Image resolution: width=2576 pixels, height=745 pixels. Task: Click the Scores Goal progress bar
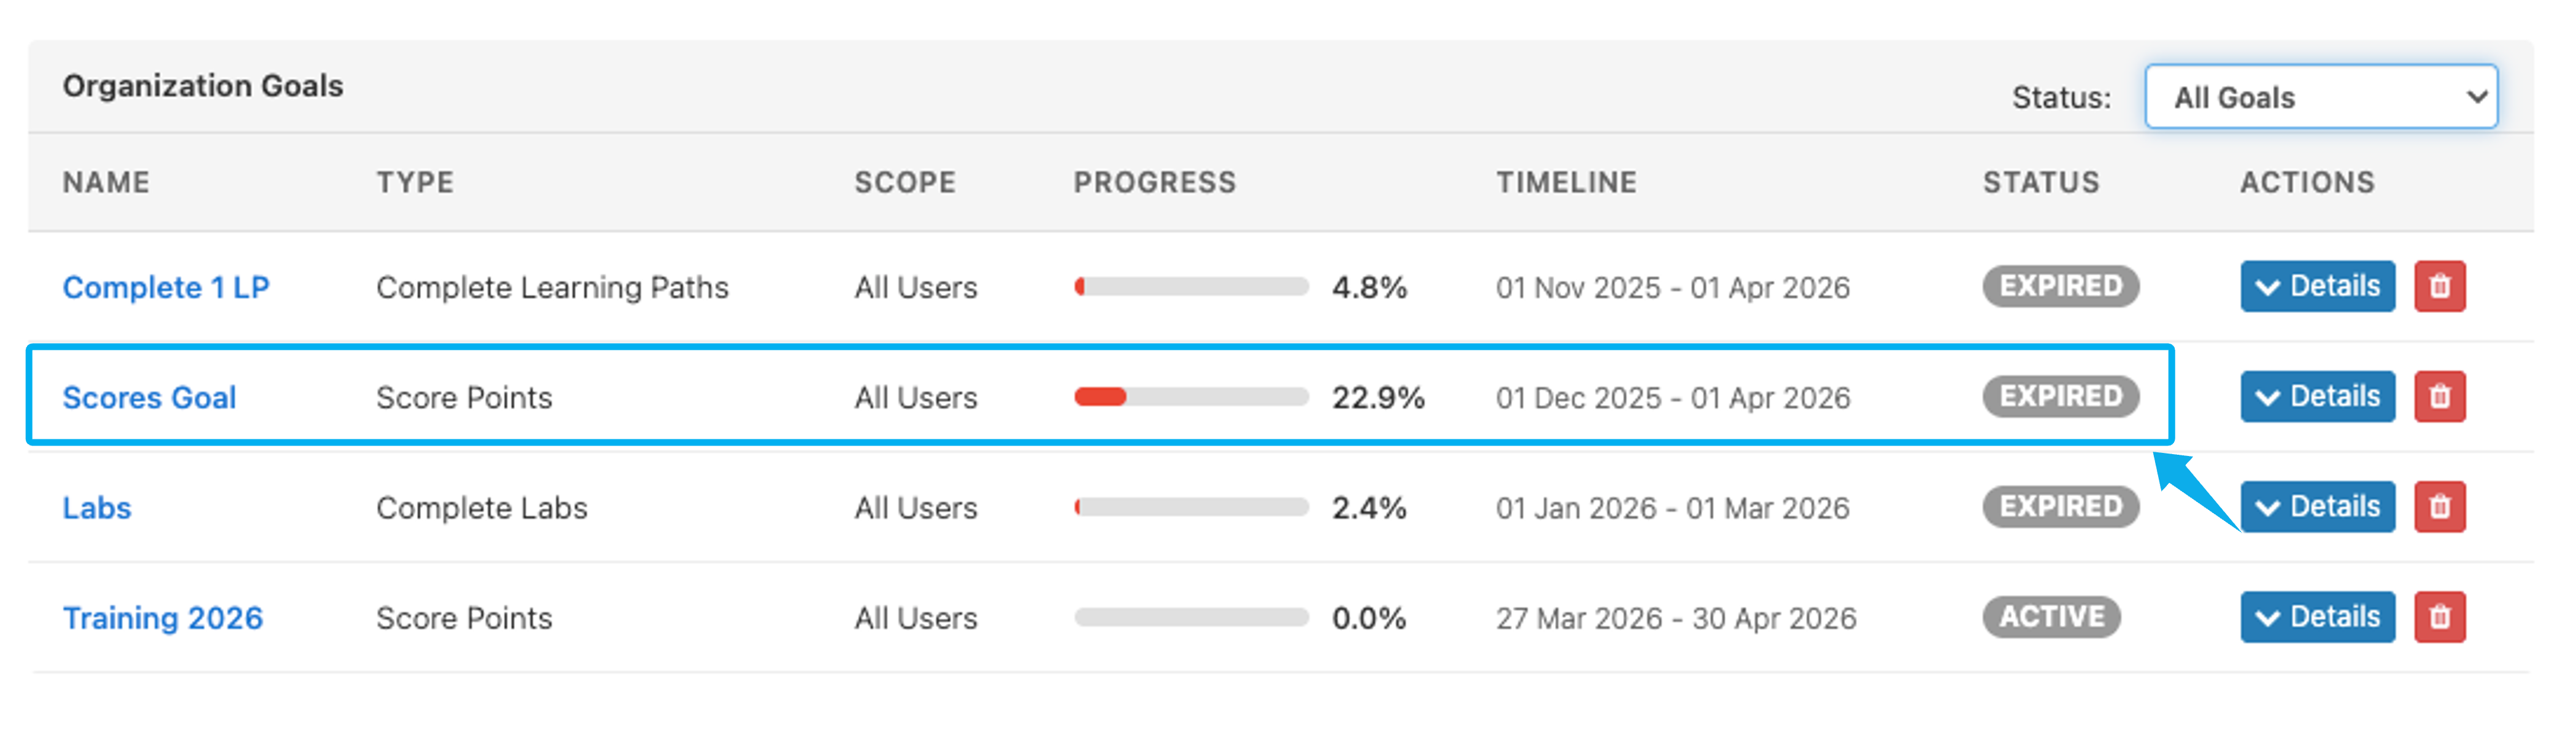click(1191, 398)
